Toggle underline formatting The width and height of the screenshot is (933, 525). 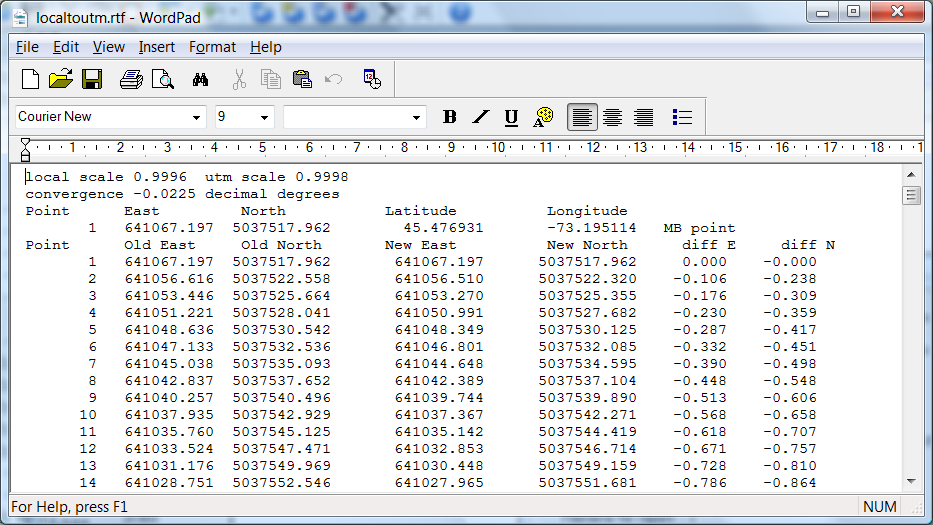[x=511, y=117]
